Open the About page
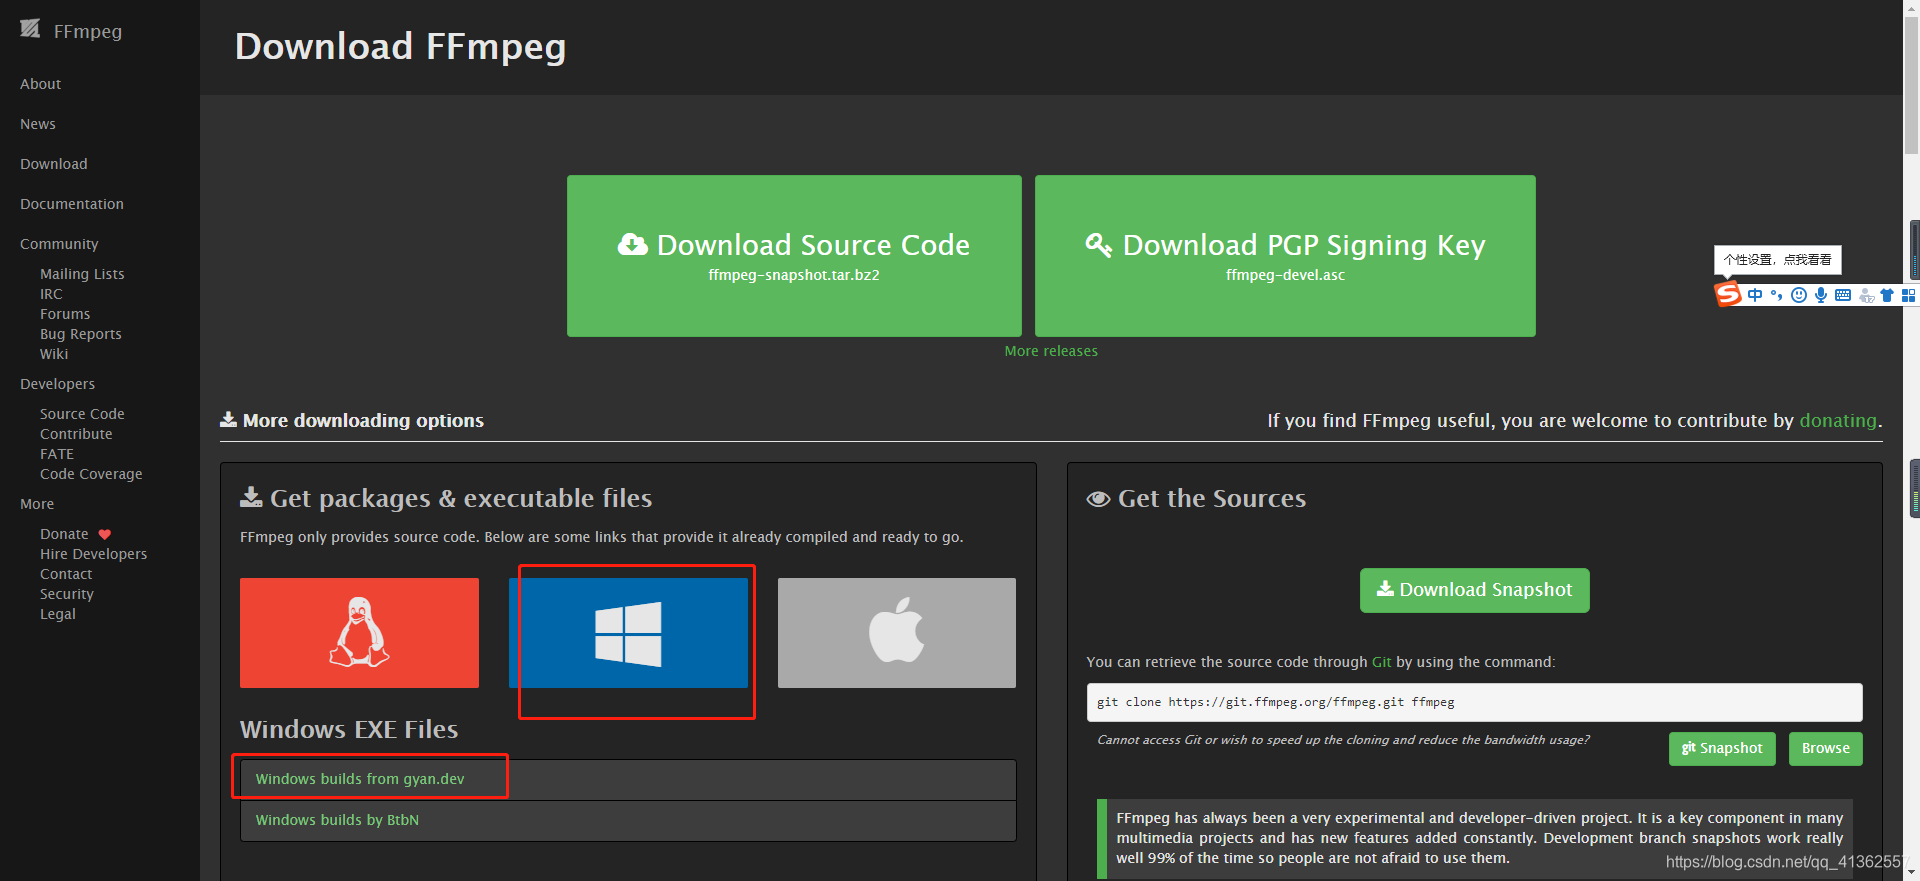 coord(40,84)
